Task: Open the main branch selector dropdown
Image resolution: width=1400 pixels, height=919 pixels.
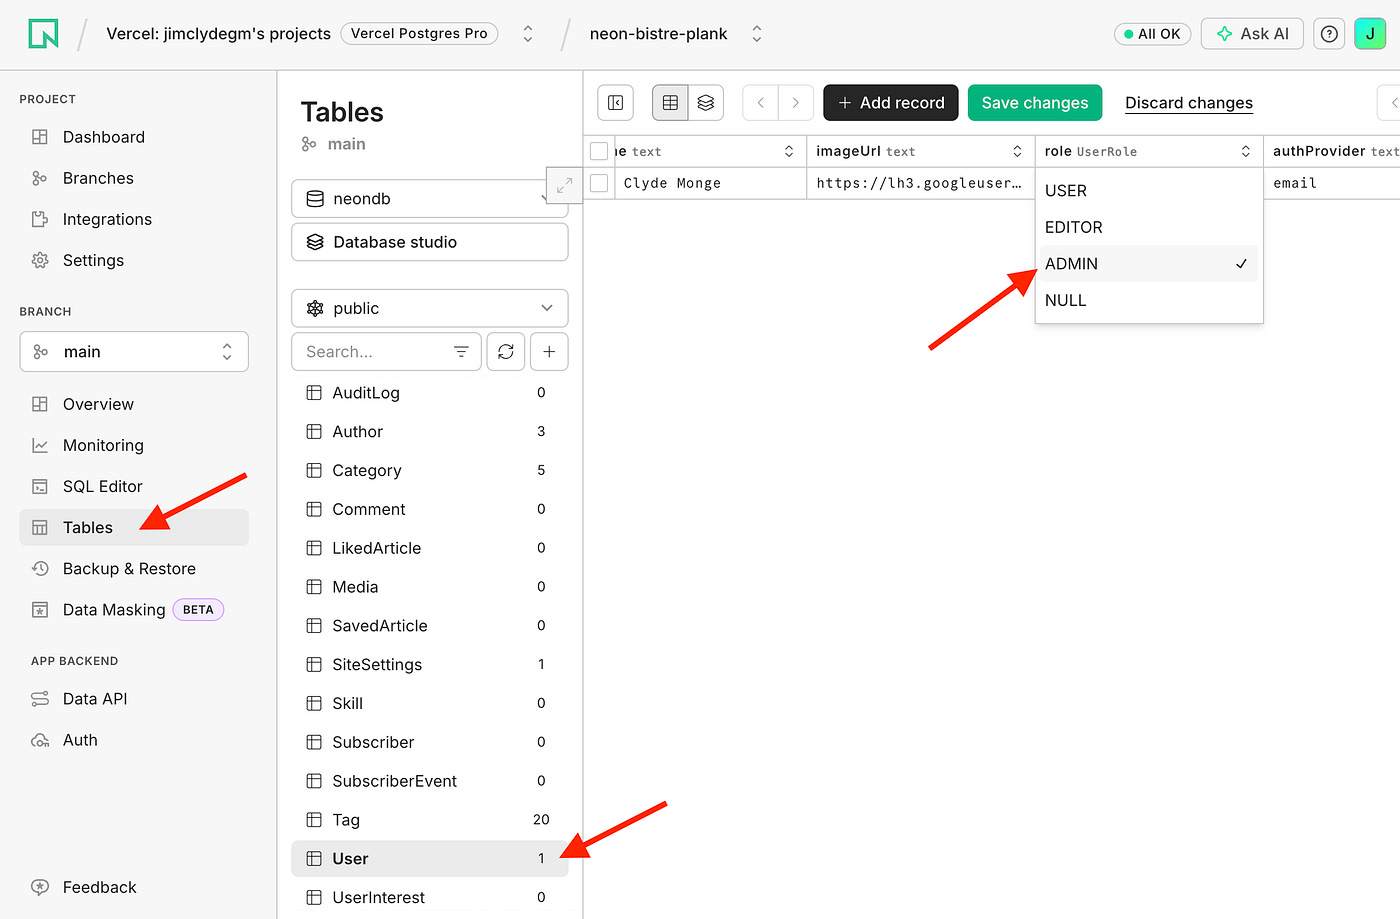Action: (134, 352)
